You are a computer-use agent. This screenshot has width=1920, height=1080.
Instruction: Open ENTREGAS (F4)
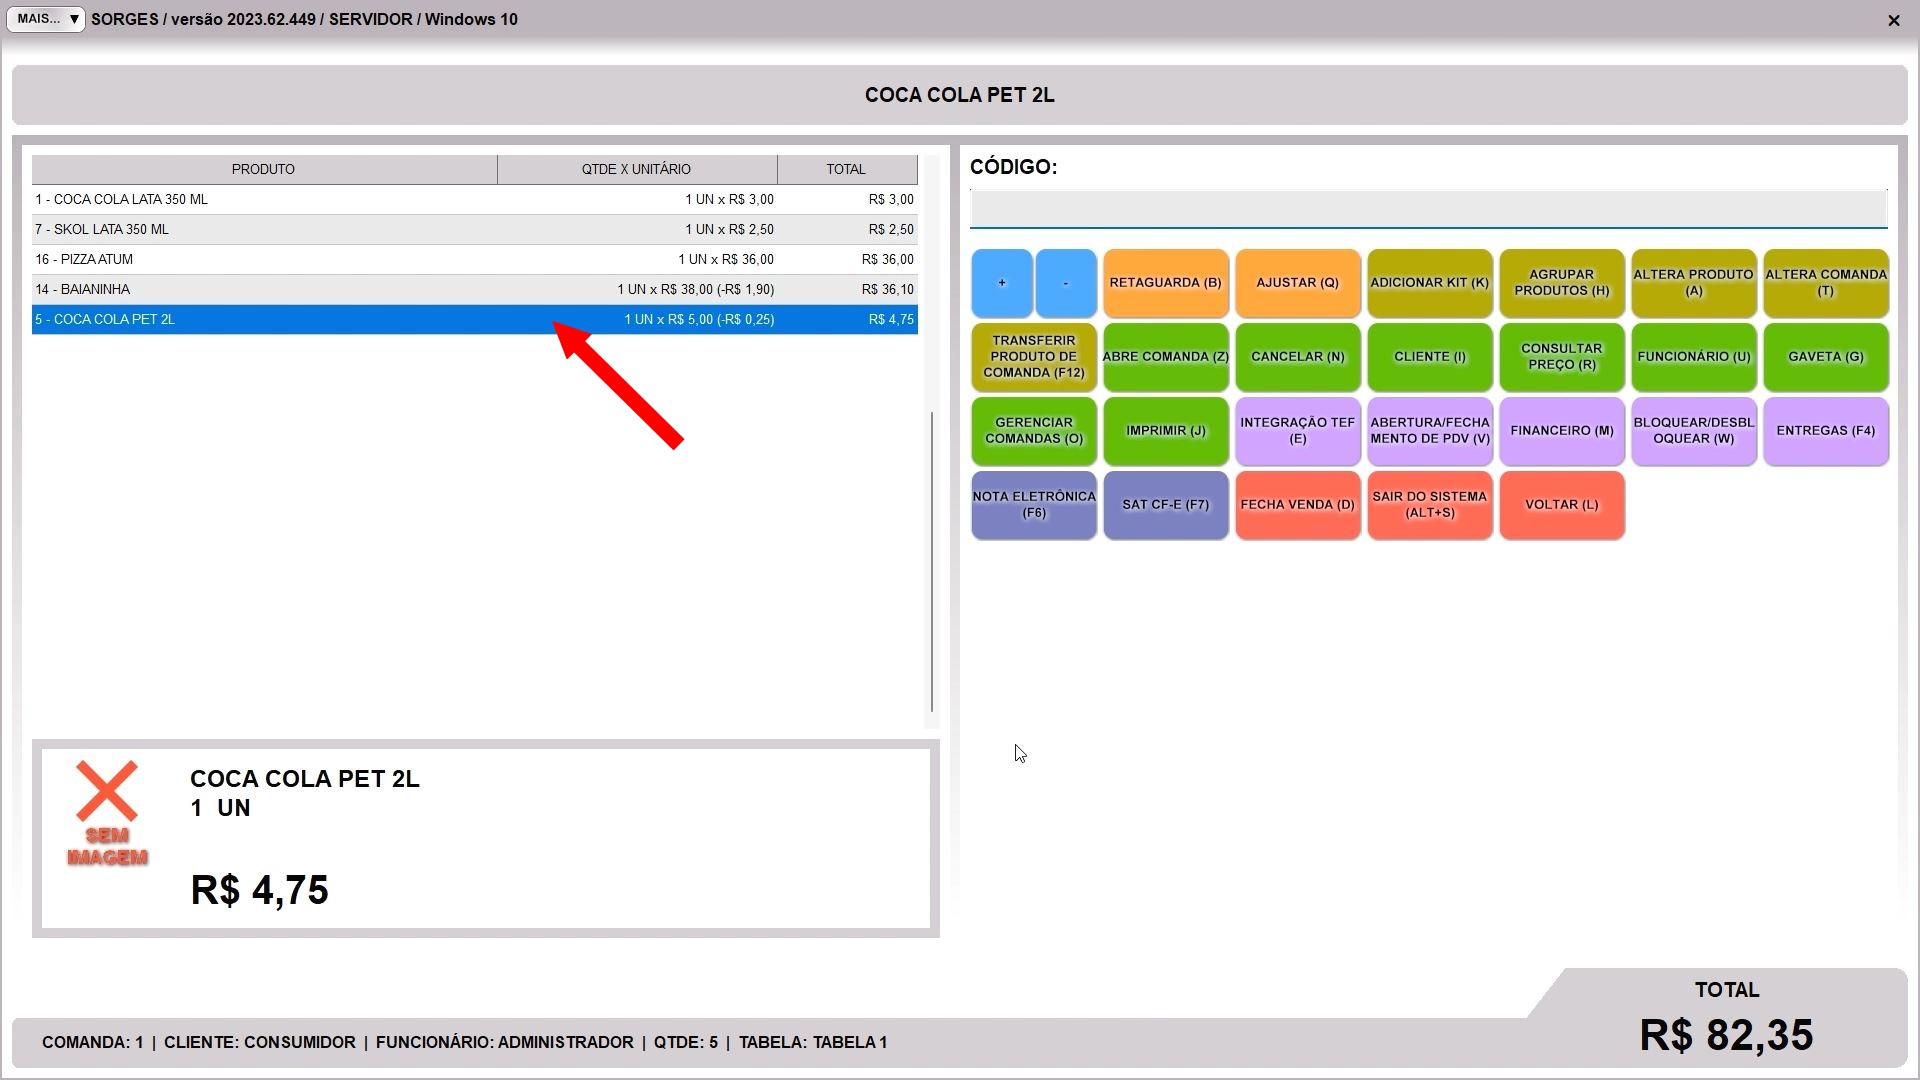(1825, 431)
